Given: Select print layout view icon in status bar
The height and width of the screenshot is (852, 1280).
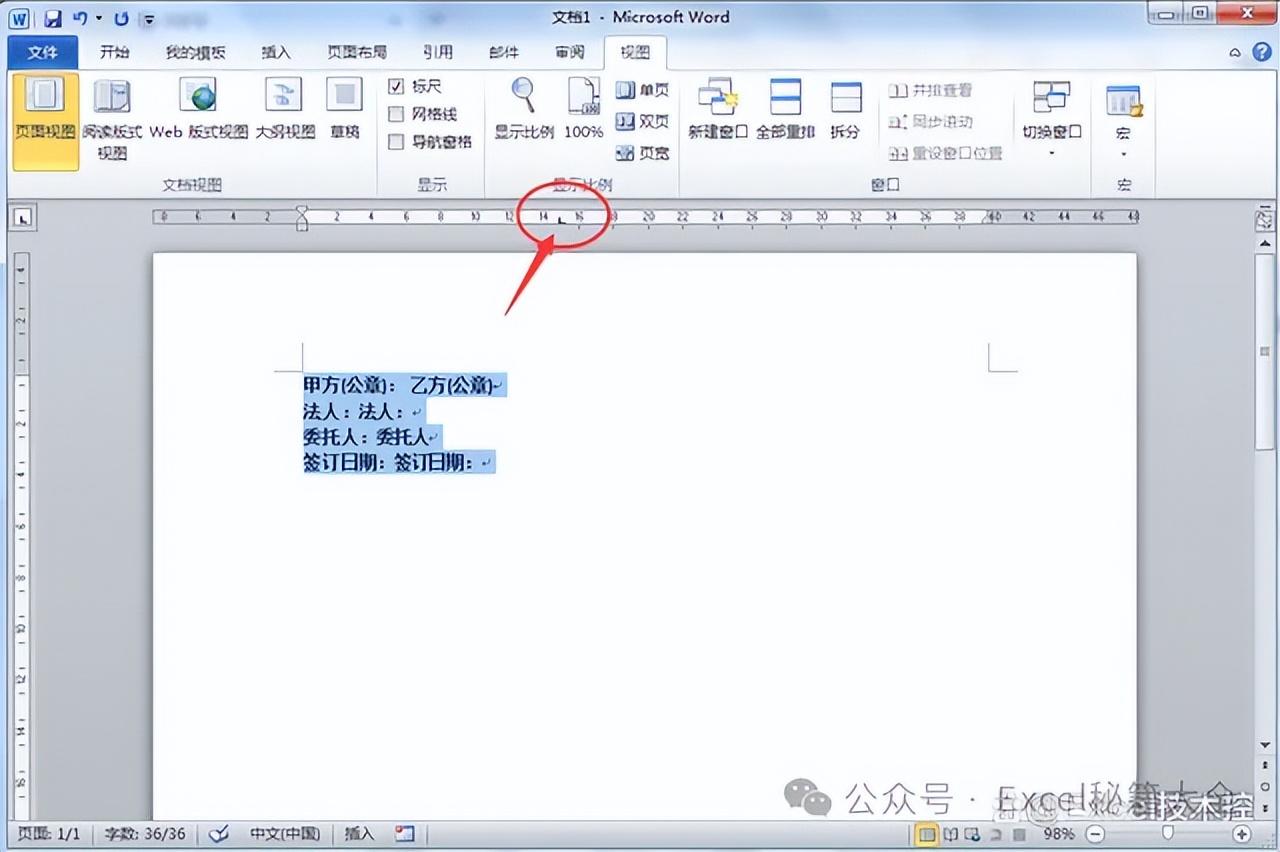Looking at the screenshot, I should tap(927, 833).
